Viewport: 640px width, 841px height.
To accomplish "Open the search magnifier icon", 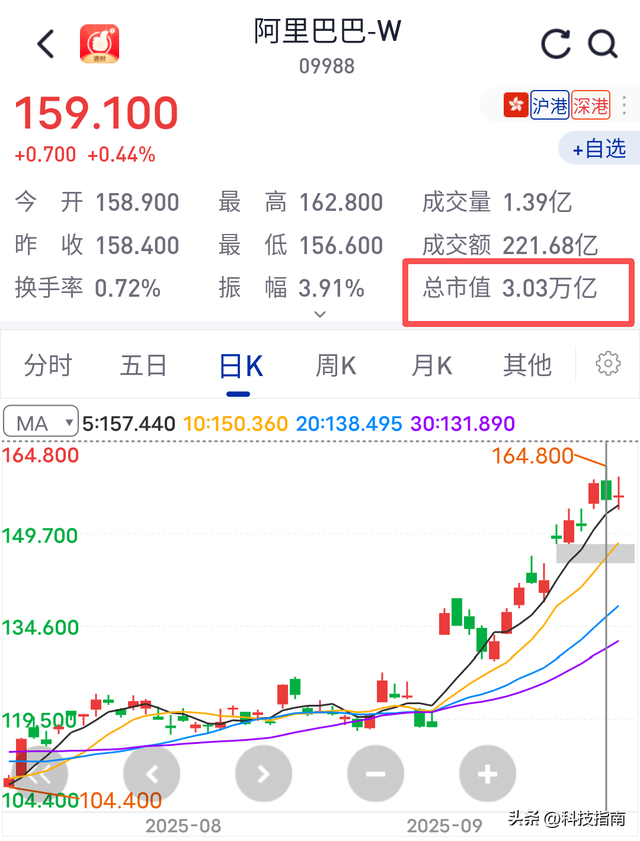I will 603,44.
